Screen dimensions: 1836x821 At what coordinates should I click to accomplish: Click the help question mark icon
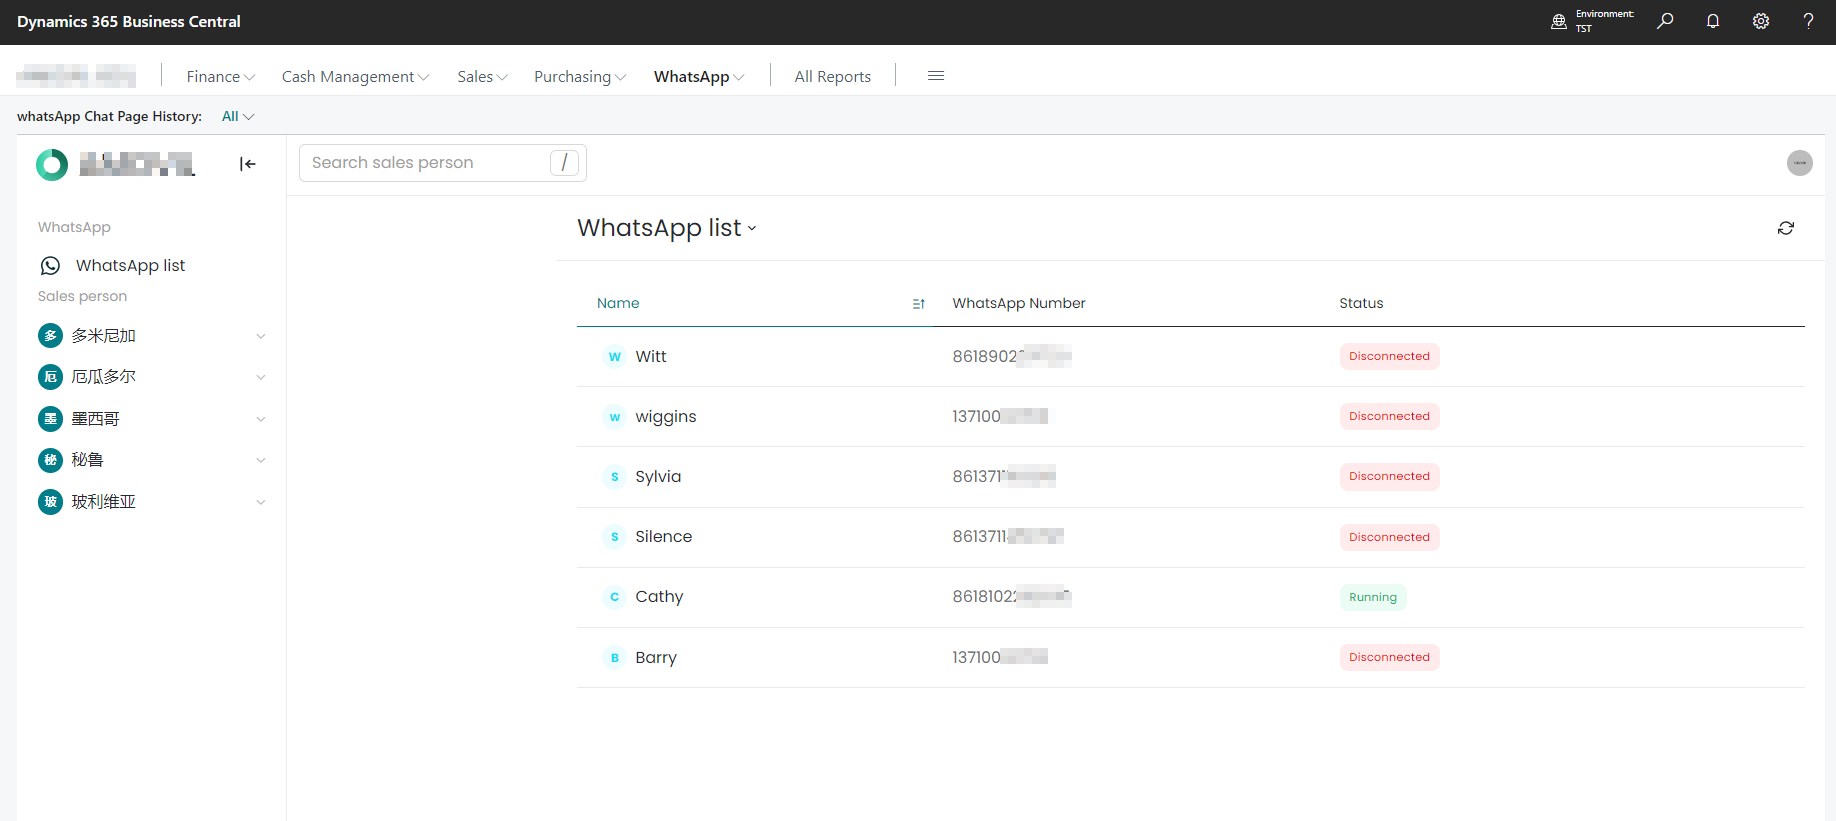coord(1808,21)
